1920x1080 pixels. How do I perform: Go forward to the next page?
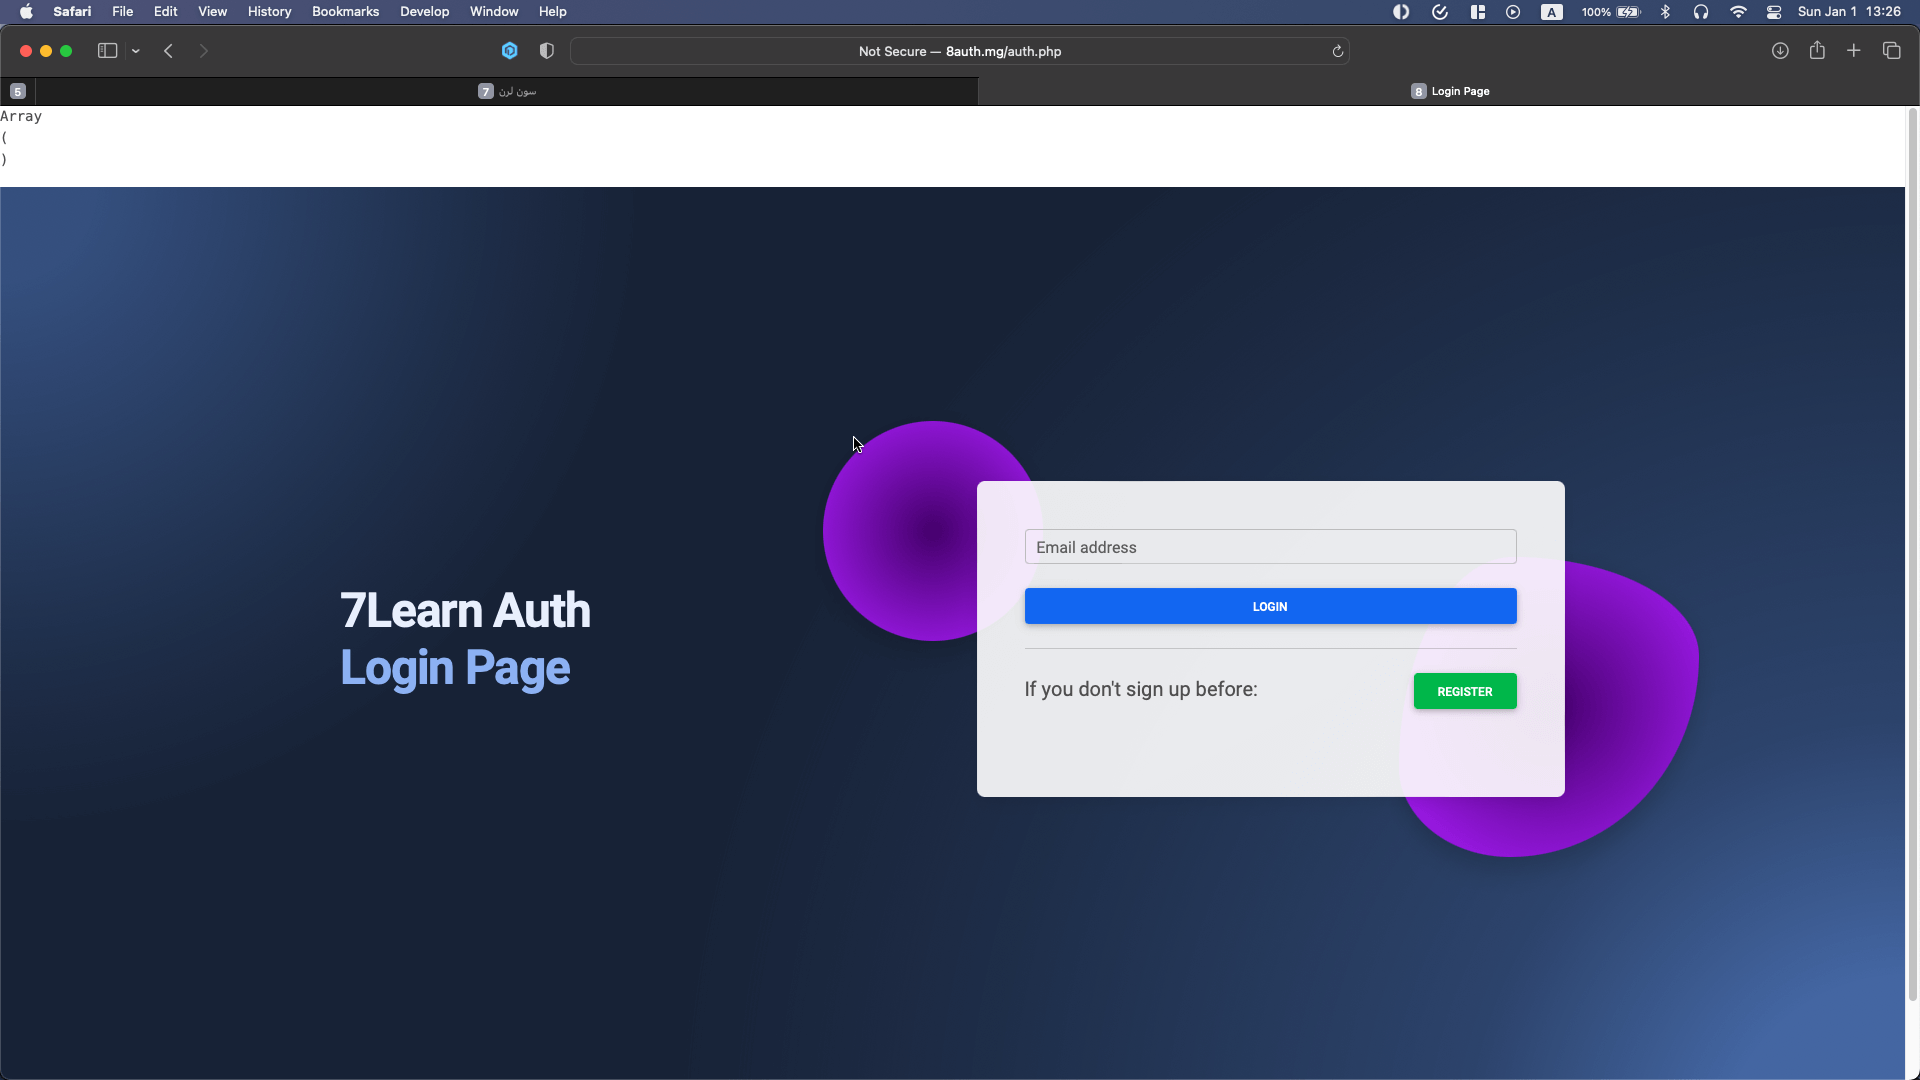pos(204,51)
